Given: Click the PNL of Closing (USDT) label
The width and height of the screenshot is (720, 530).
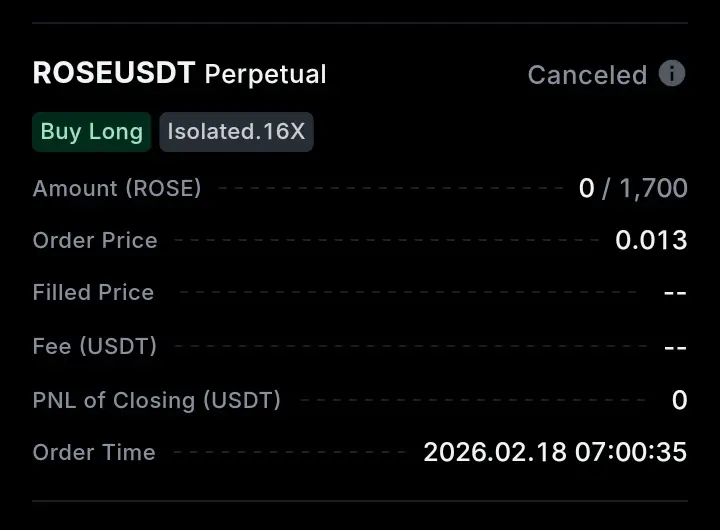Looking at the screenshot, I should 157,400.
